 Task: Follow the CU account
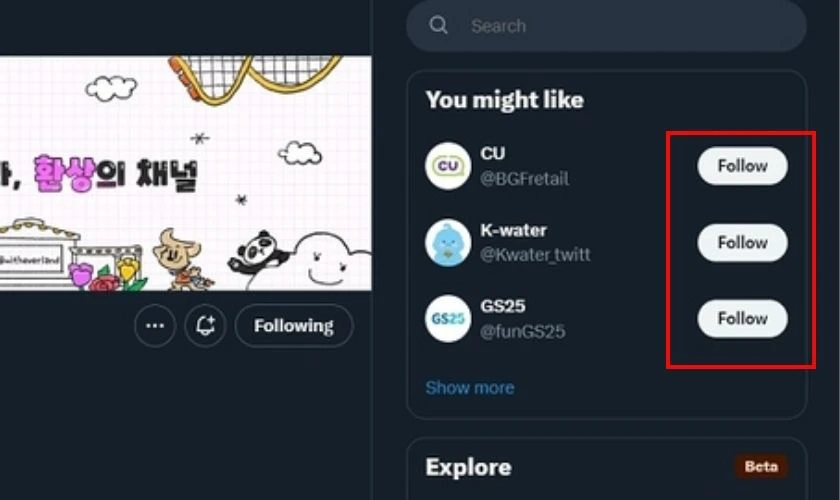coord(742,166)
